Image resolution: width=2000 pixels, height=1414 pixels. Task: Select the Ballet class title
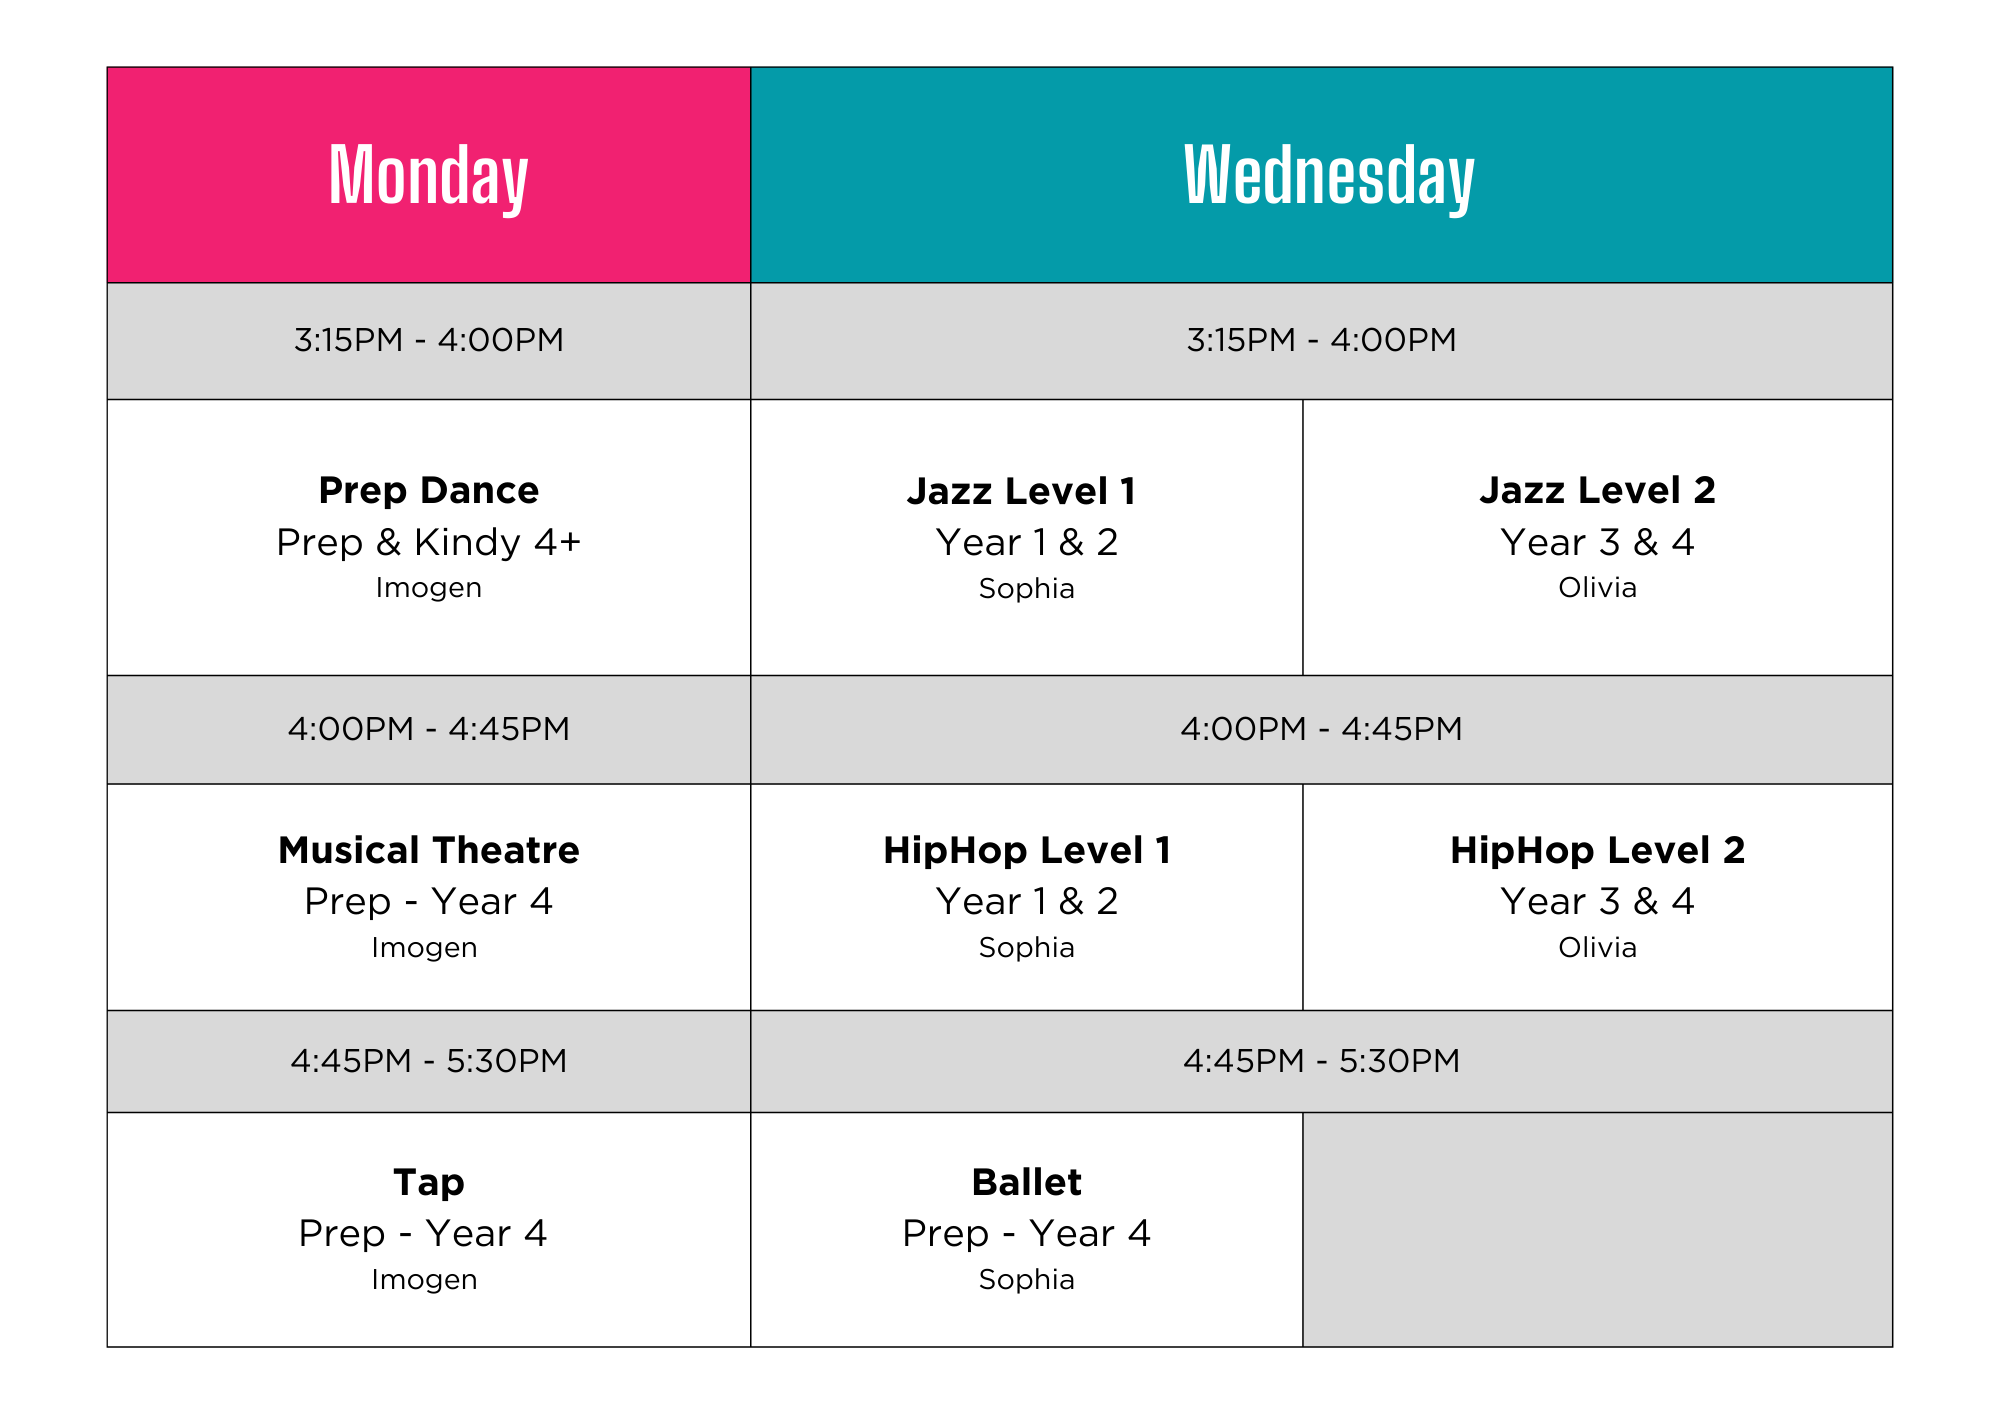click(1026, 1183)
